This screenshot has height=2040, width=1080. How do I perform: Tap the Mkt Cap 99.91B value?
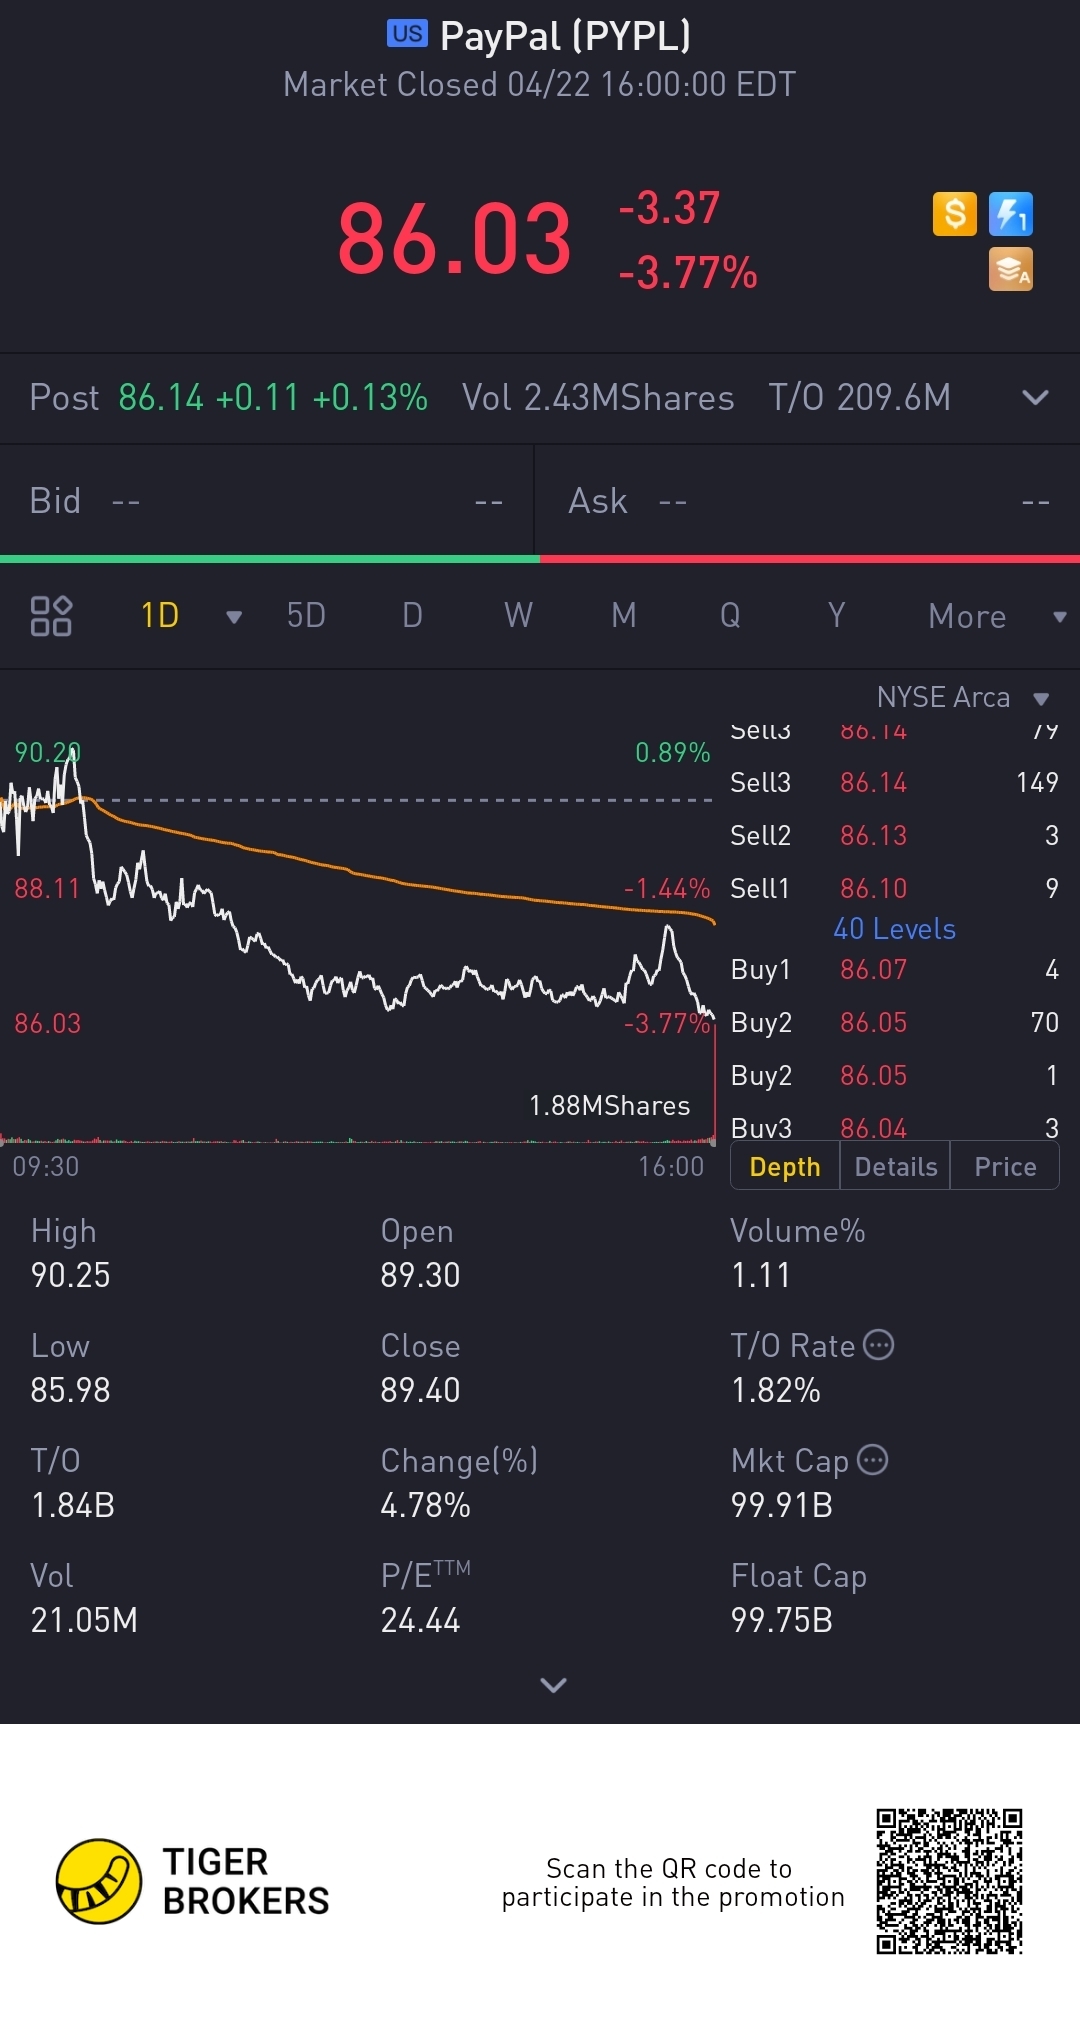782,1505
